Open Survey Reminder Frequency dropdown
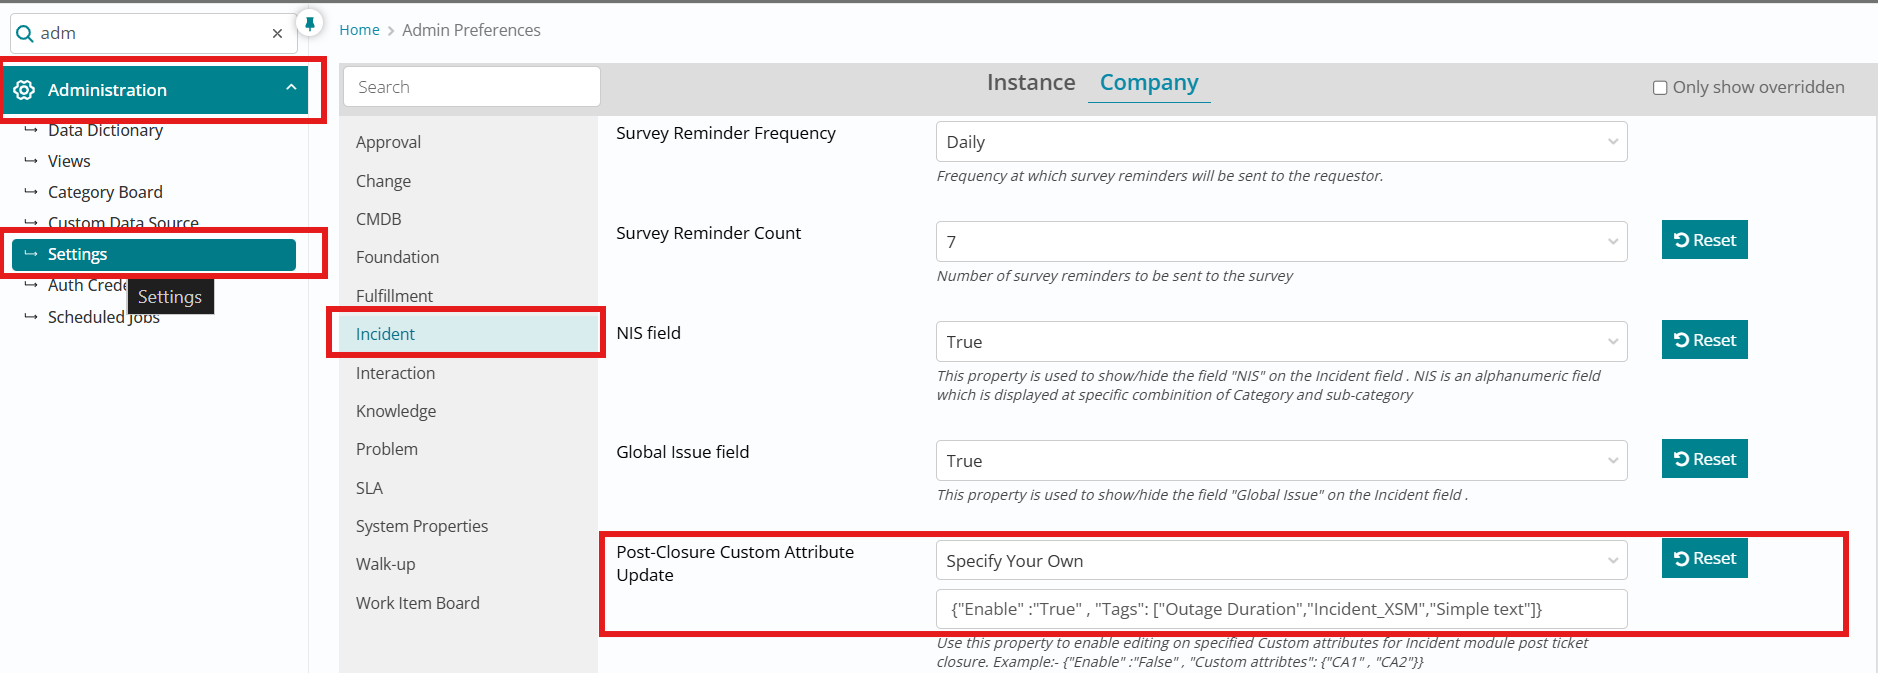This screenshot has height=673, width=1878. click(x=1281, y=142)
